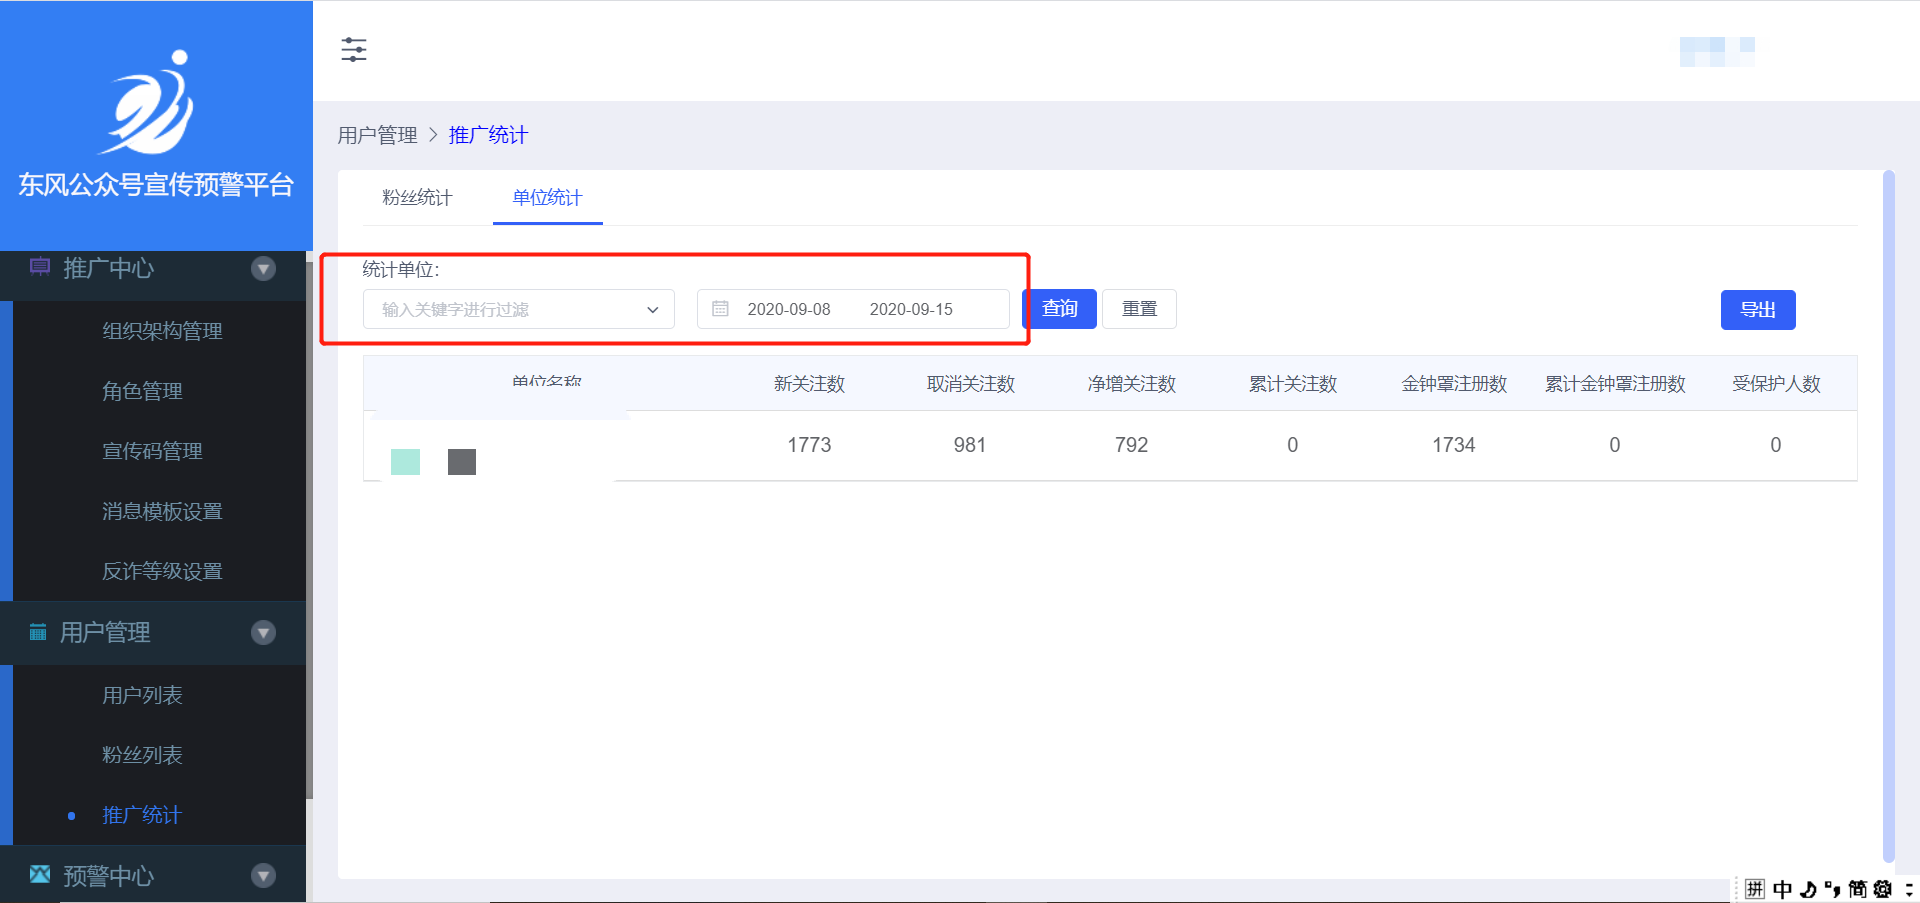
Task: Open the 统计单位 filter dropdown
Action: click(x=518, y=309)
